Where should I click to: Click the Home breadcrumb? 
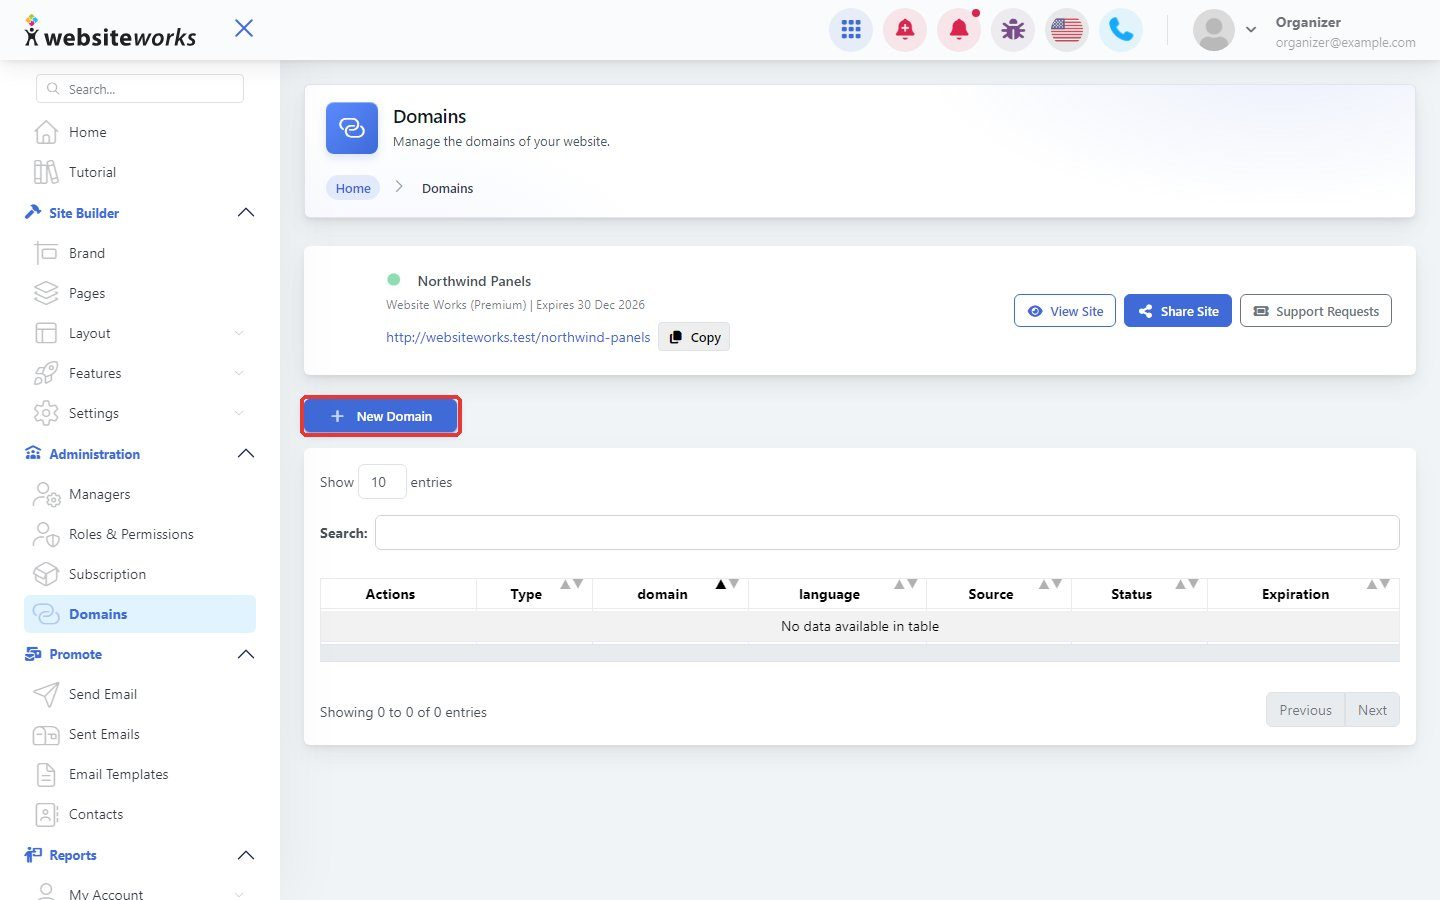(x=353, y=188)
